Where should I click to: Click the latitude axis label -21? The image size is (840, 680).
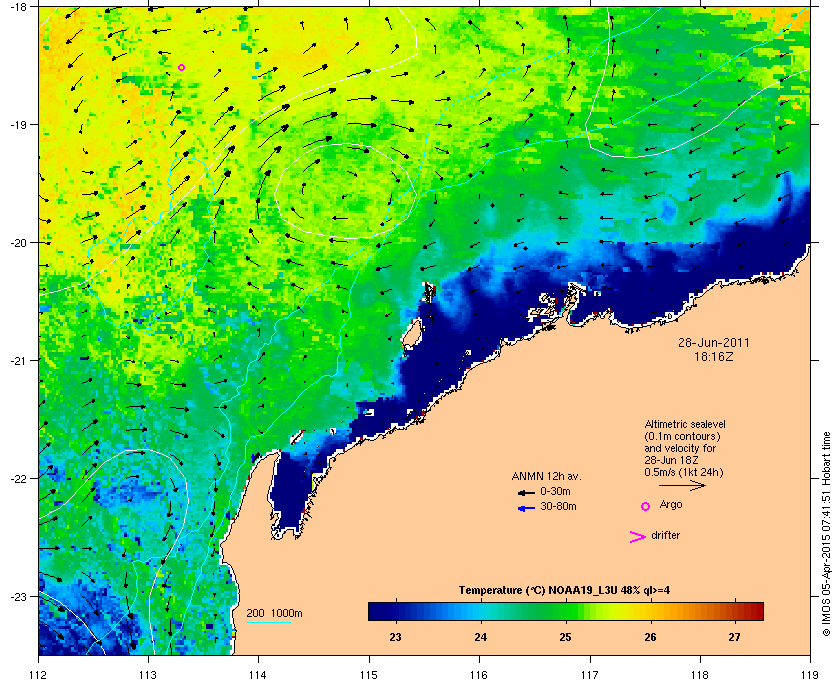point(19,361)
